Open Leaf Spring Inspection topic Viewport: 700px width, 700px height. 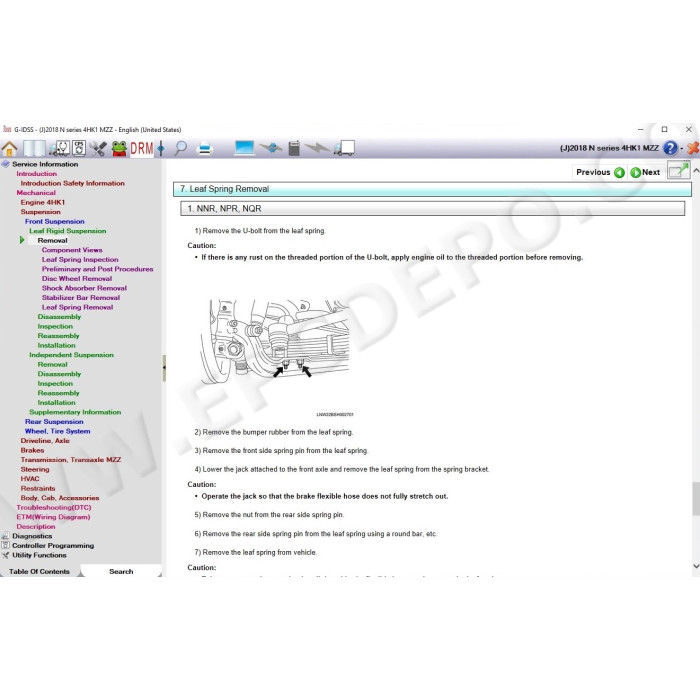[x=80, y=259]
